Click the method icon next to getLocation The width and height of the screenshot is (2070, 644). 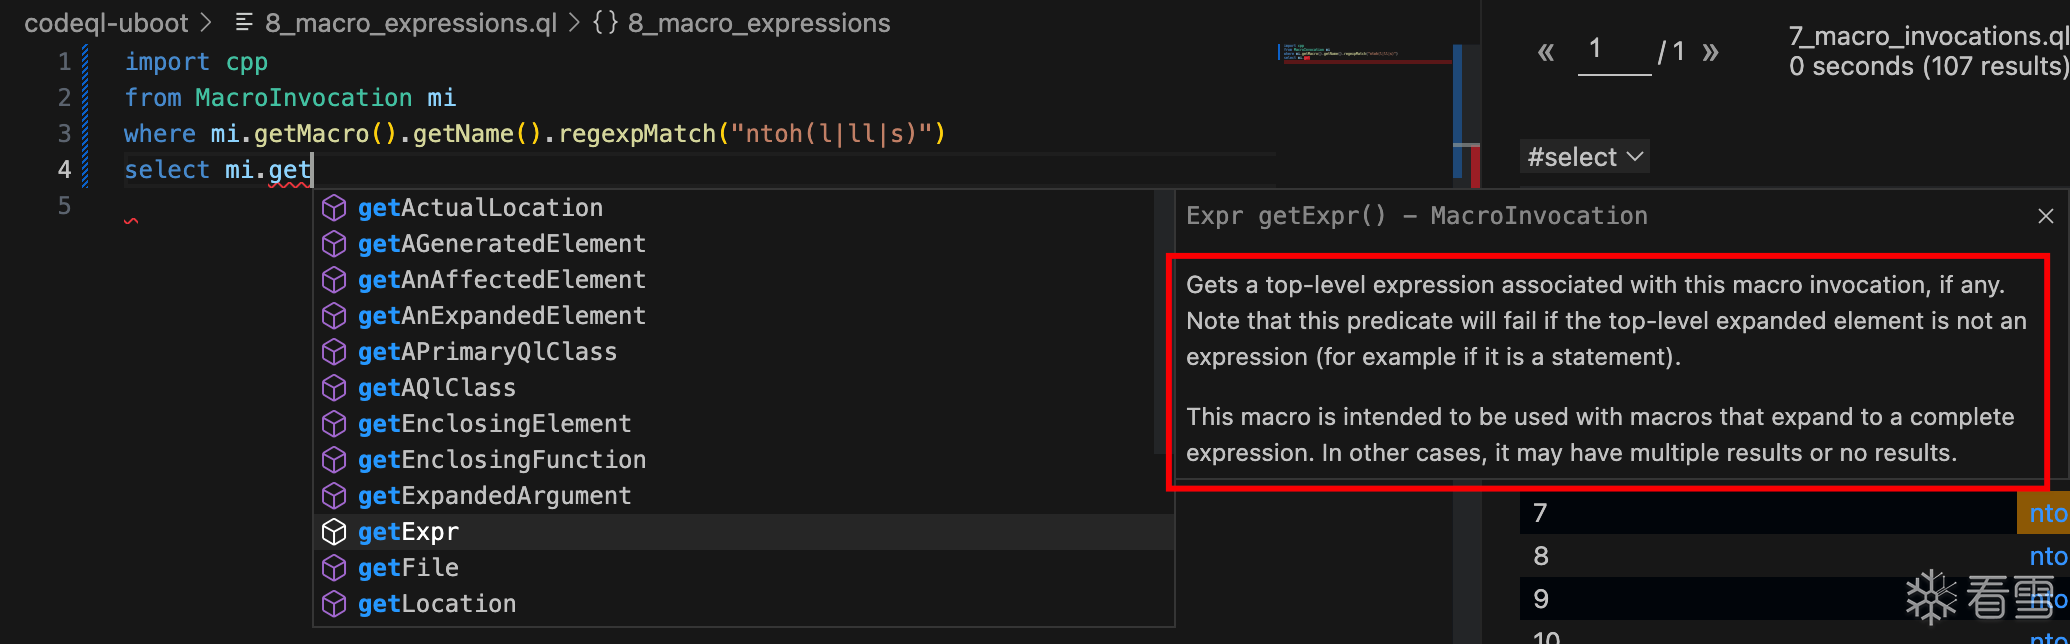334,604
